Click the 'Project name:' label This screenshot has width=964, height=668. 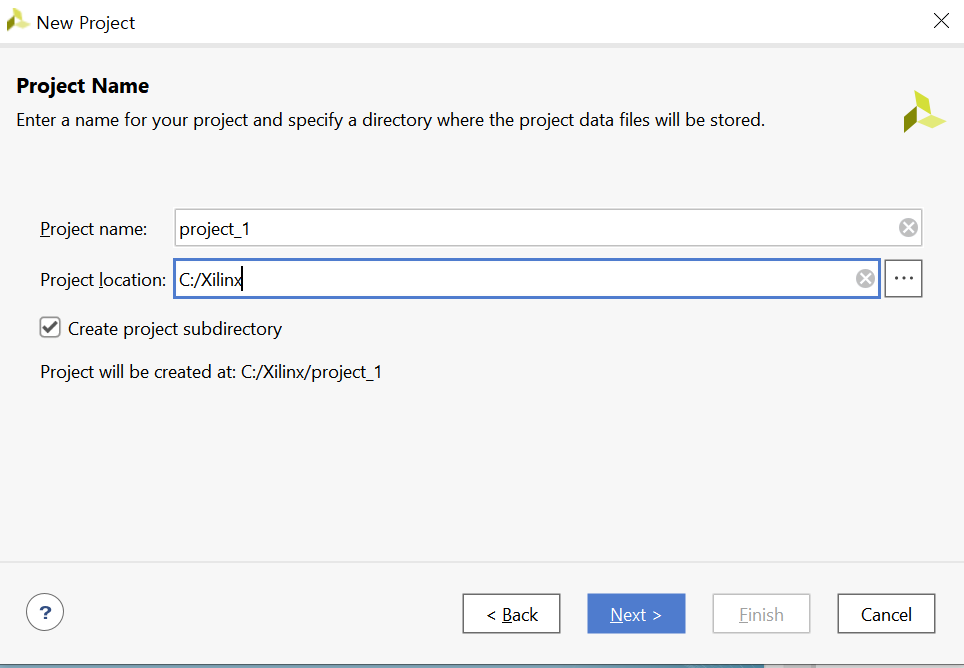(93, 229)
